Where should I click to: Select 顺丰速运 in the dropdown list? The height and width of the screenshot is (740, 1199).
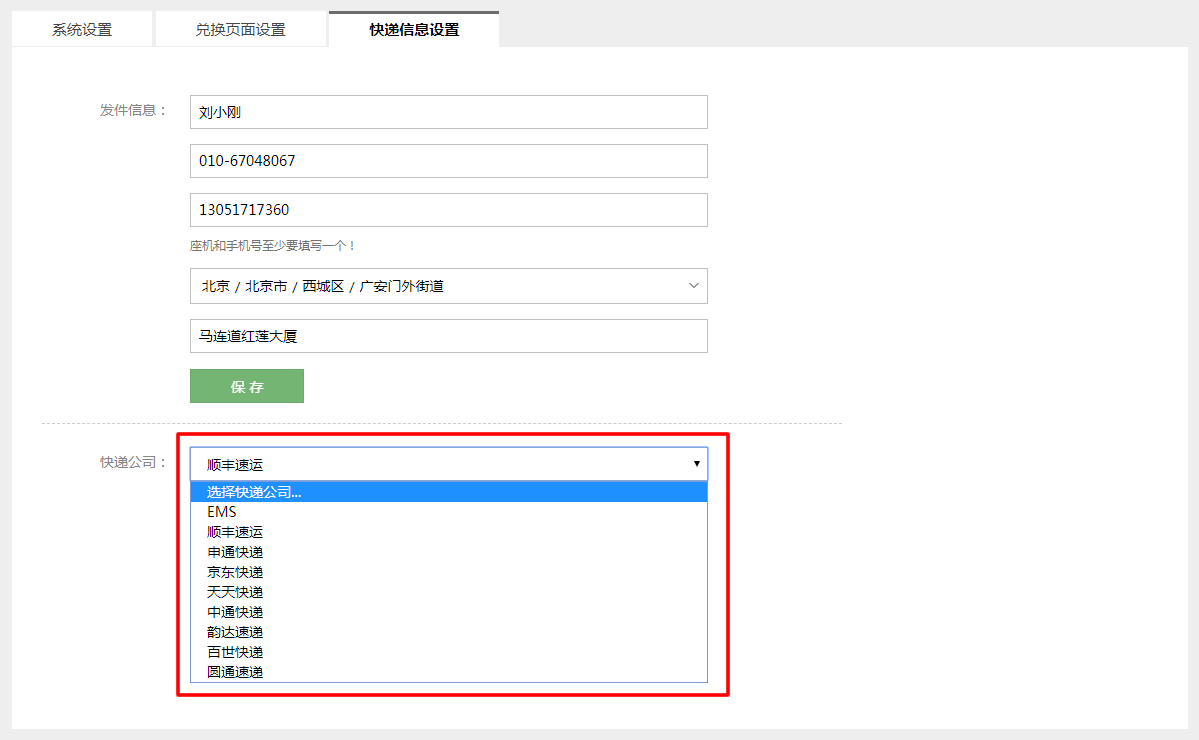(x=449, y=532)
